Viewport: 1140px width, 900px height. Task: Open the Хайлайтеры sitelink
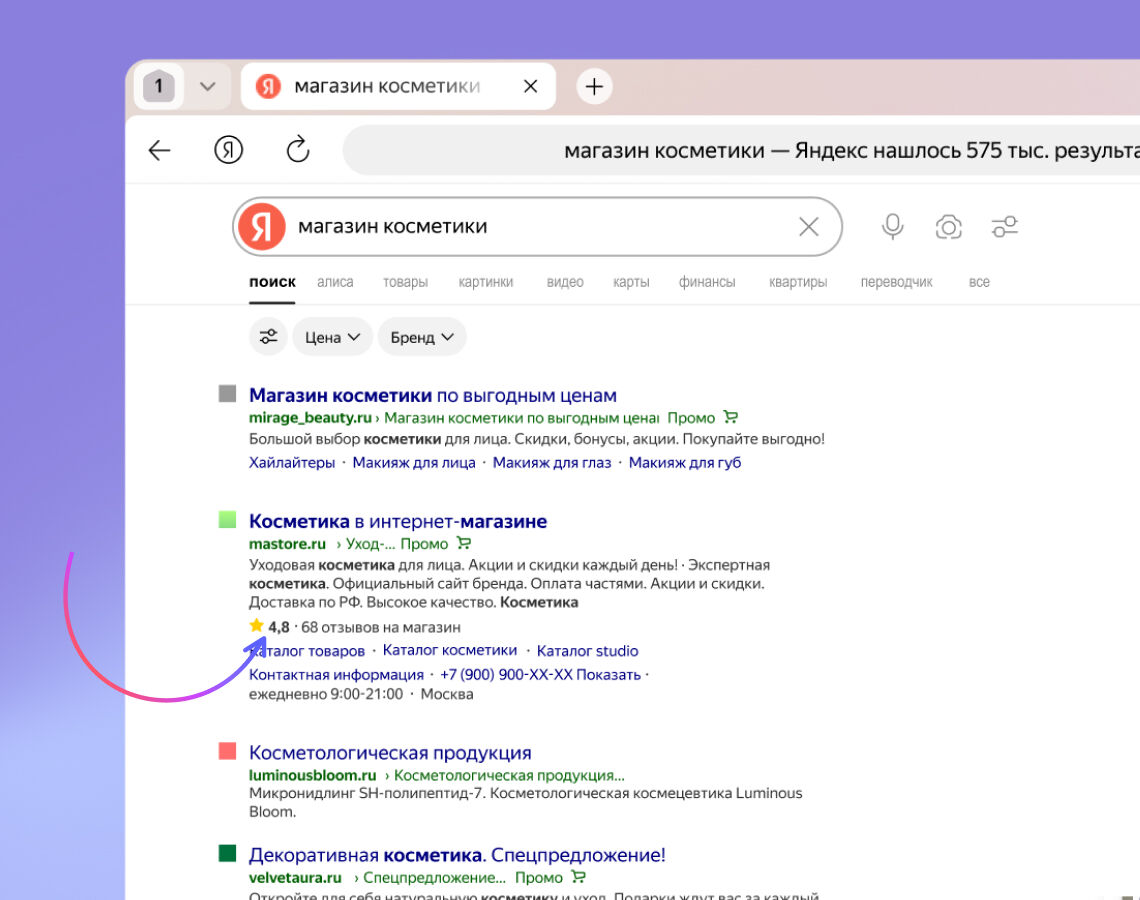click(292, 463)
